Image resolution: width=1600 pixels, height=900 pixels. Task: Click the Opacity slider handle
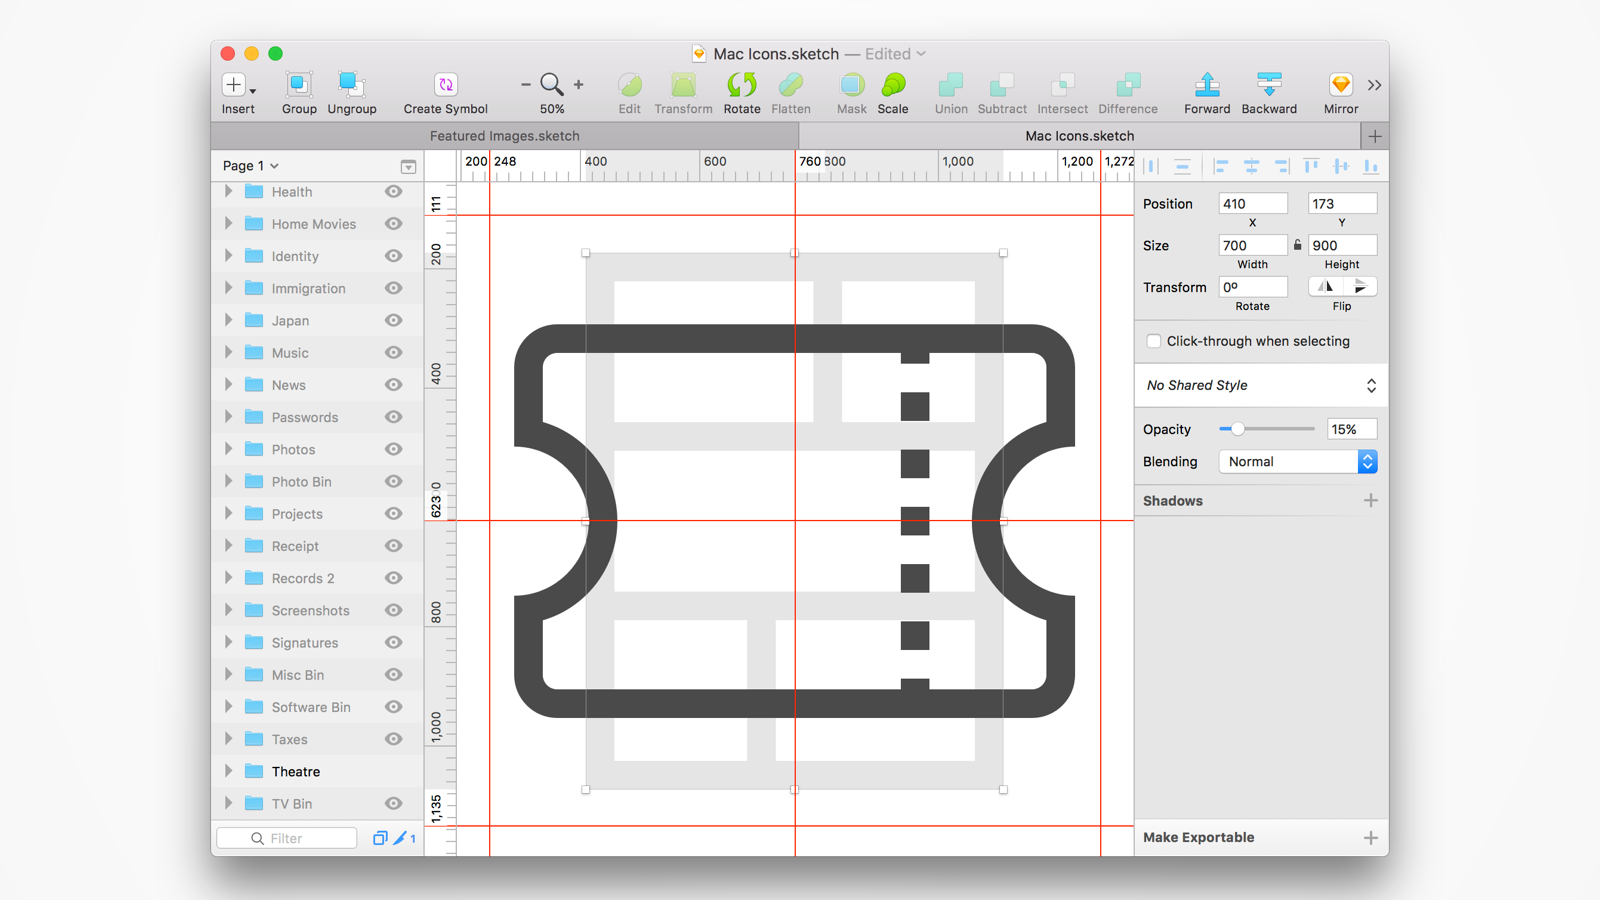pyautogui.click(x=1238, y=429)
